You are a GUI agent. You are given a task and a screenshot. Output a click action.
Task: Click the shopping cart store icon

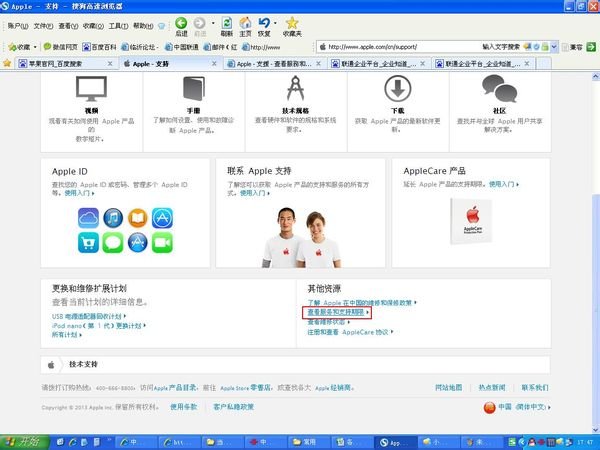pyautogui.click(x=88, y=243)
